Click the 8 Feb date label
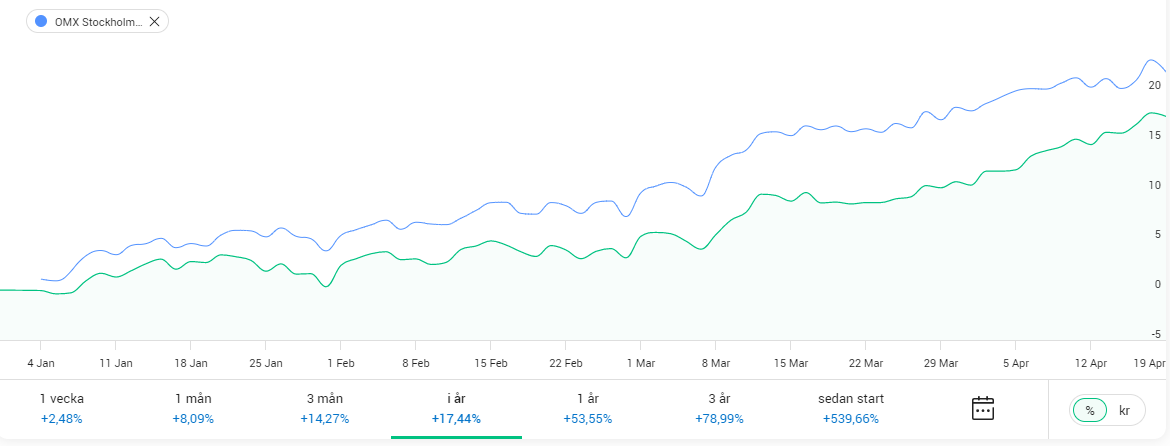The width and height of the screenshot is (1170, 446). [416, 363]
